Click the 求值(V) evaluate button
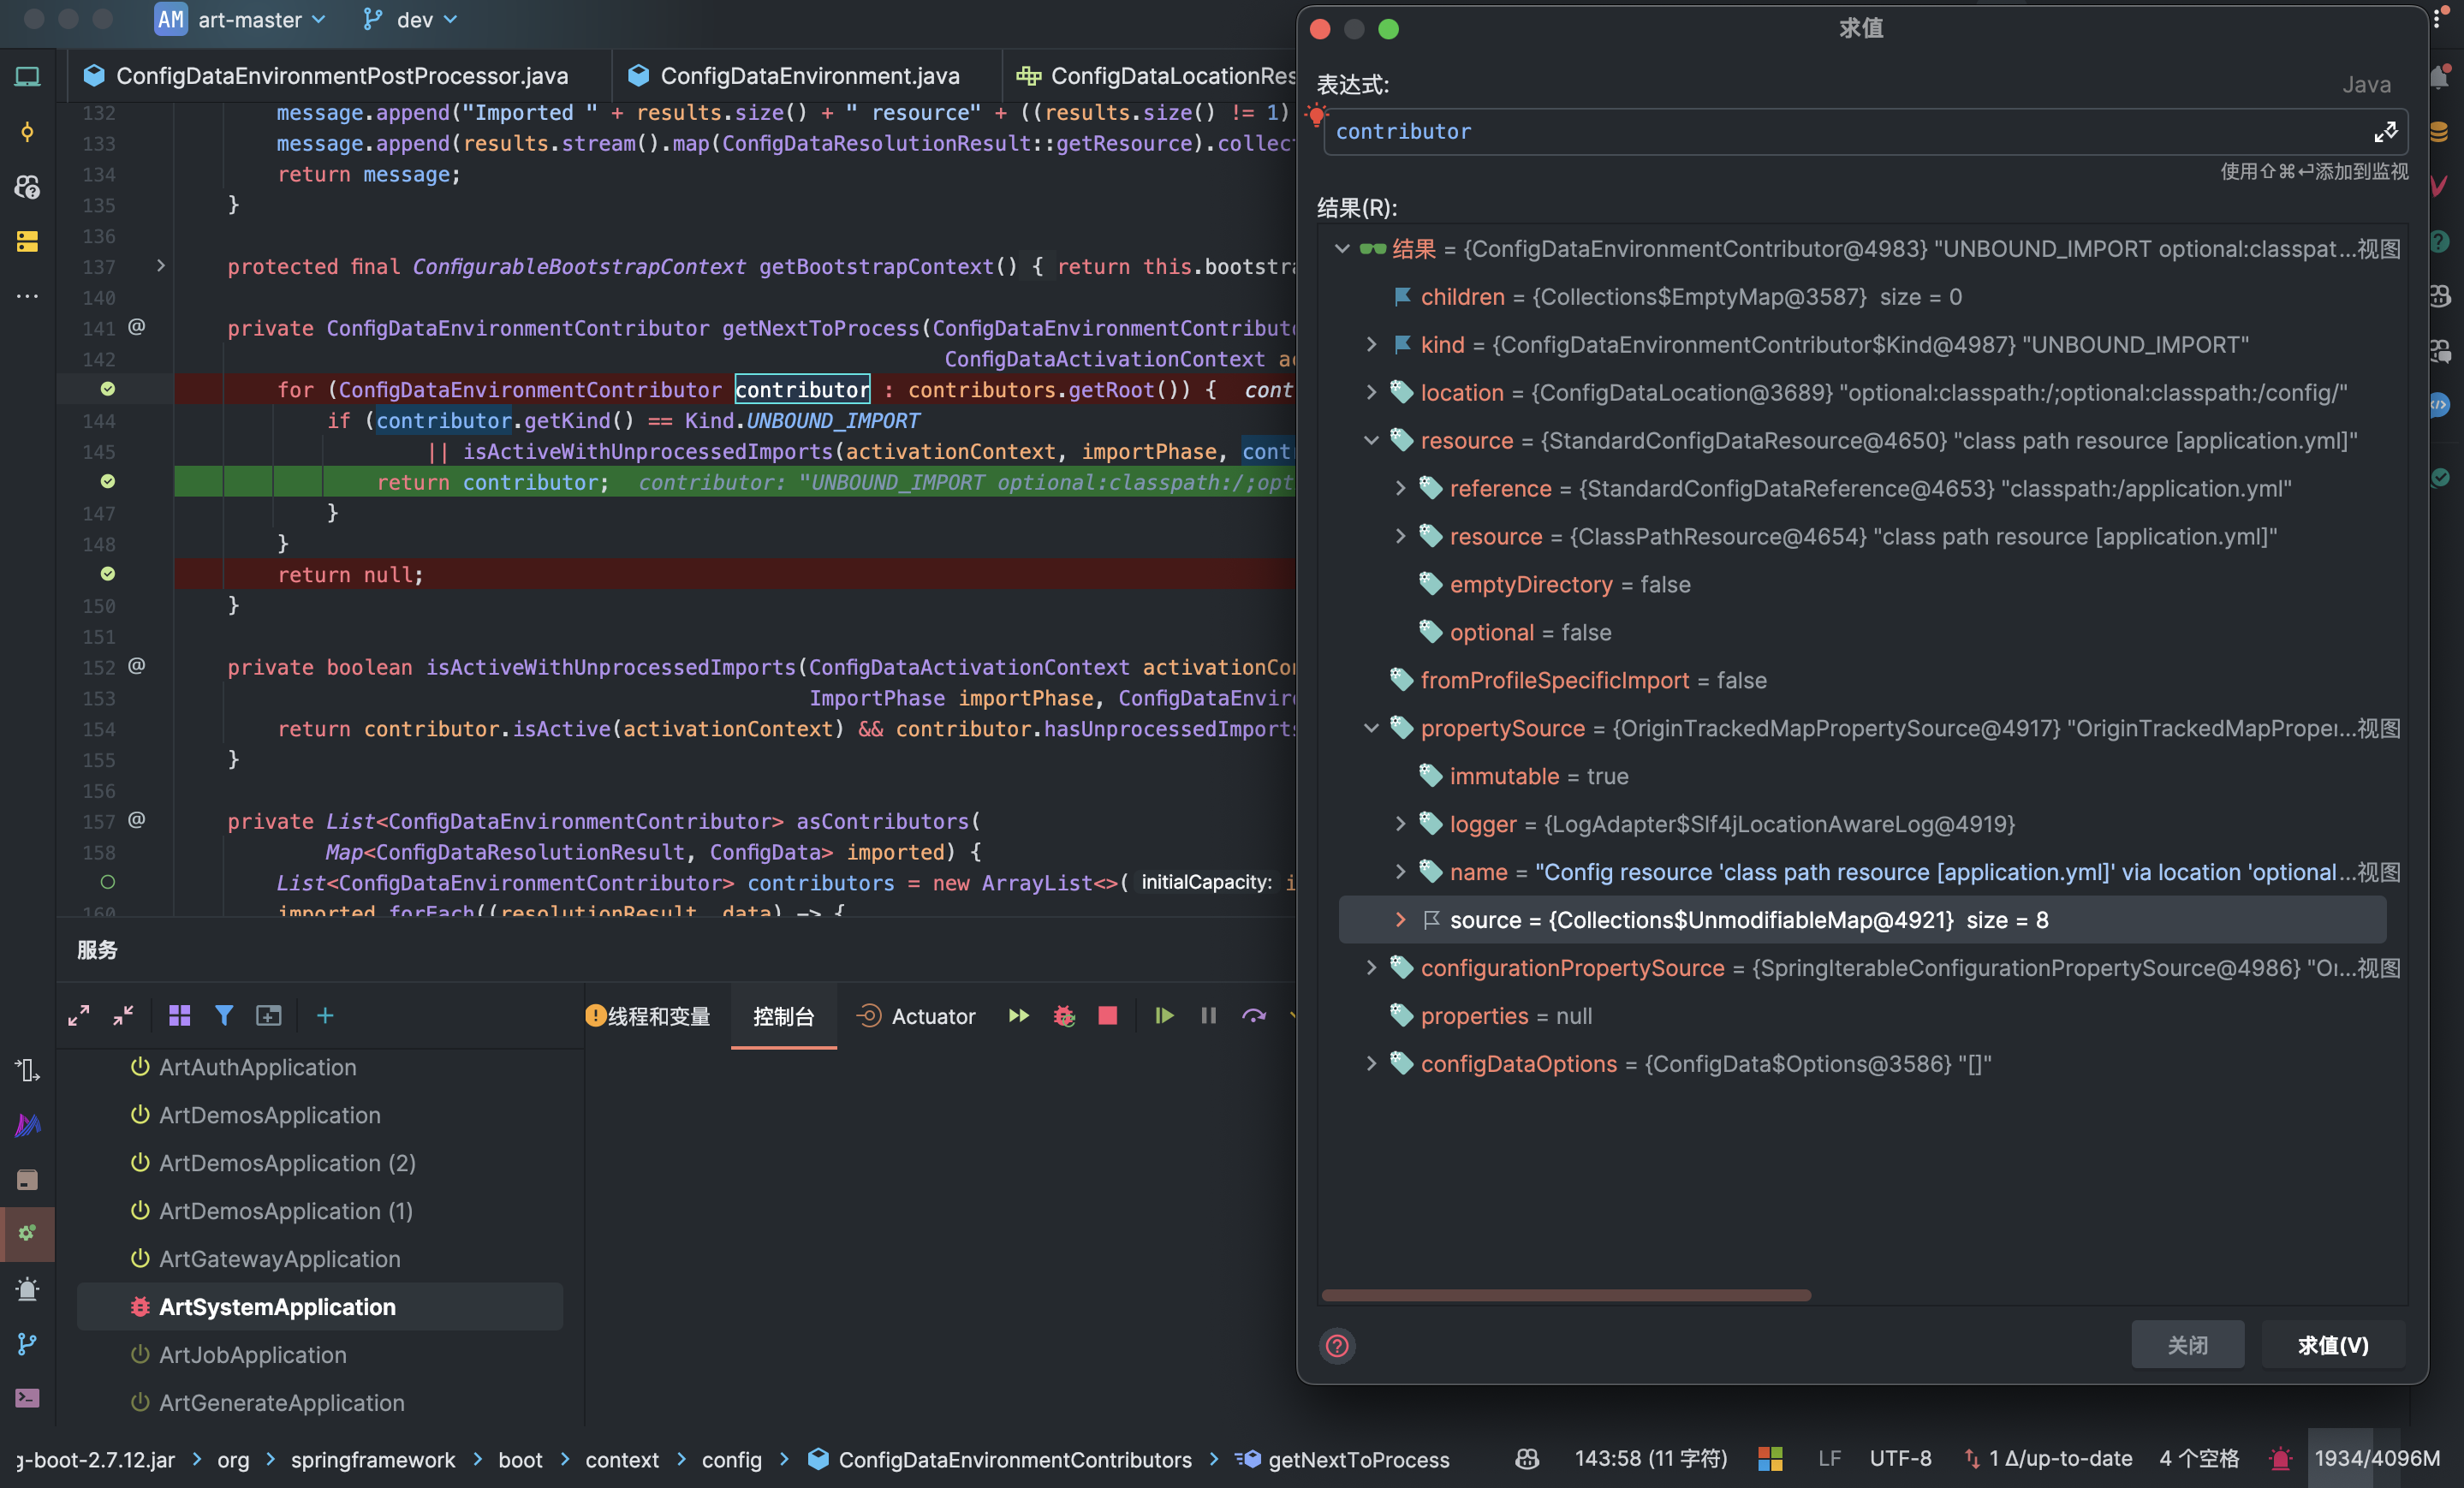This screenshot has width=2464, height=1488. pos(2332,1345)
